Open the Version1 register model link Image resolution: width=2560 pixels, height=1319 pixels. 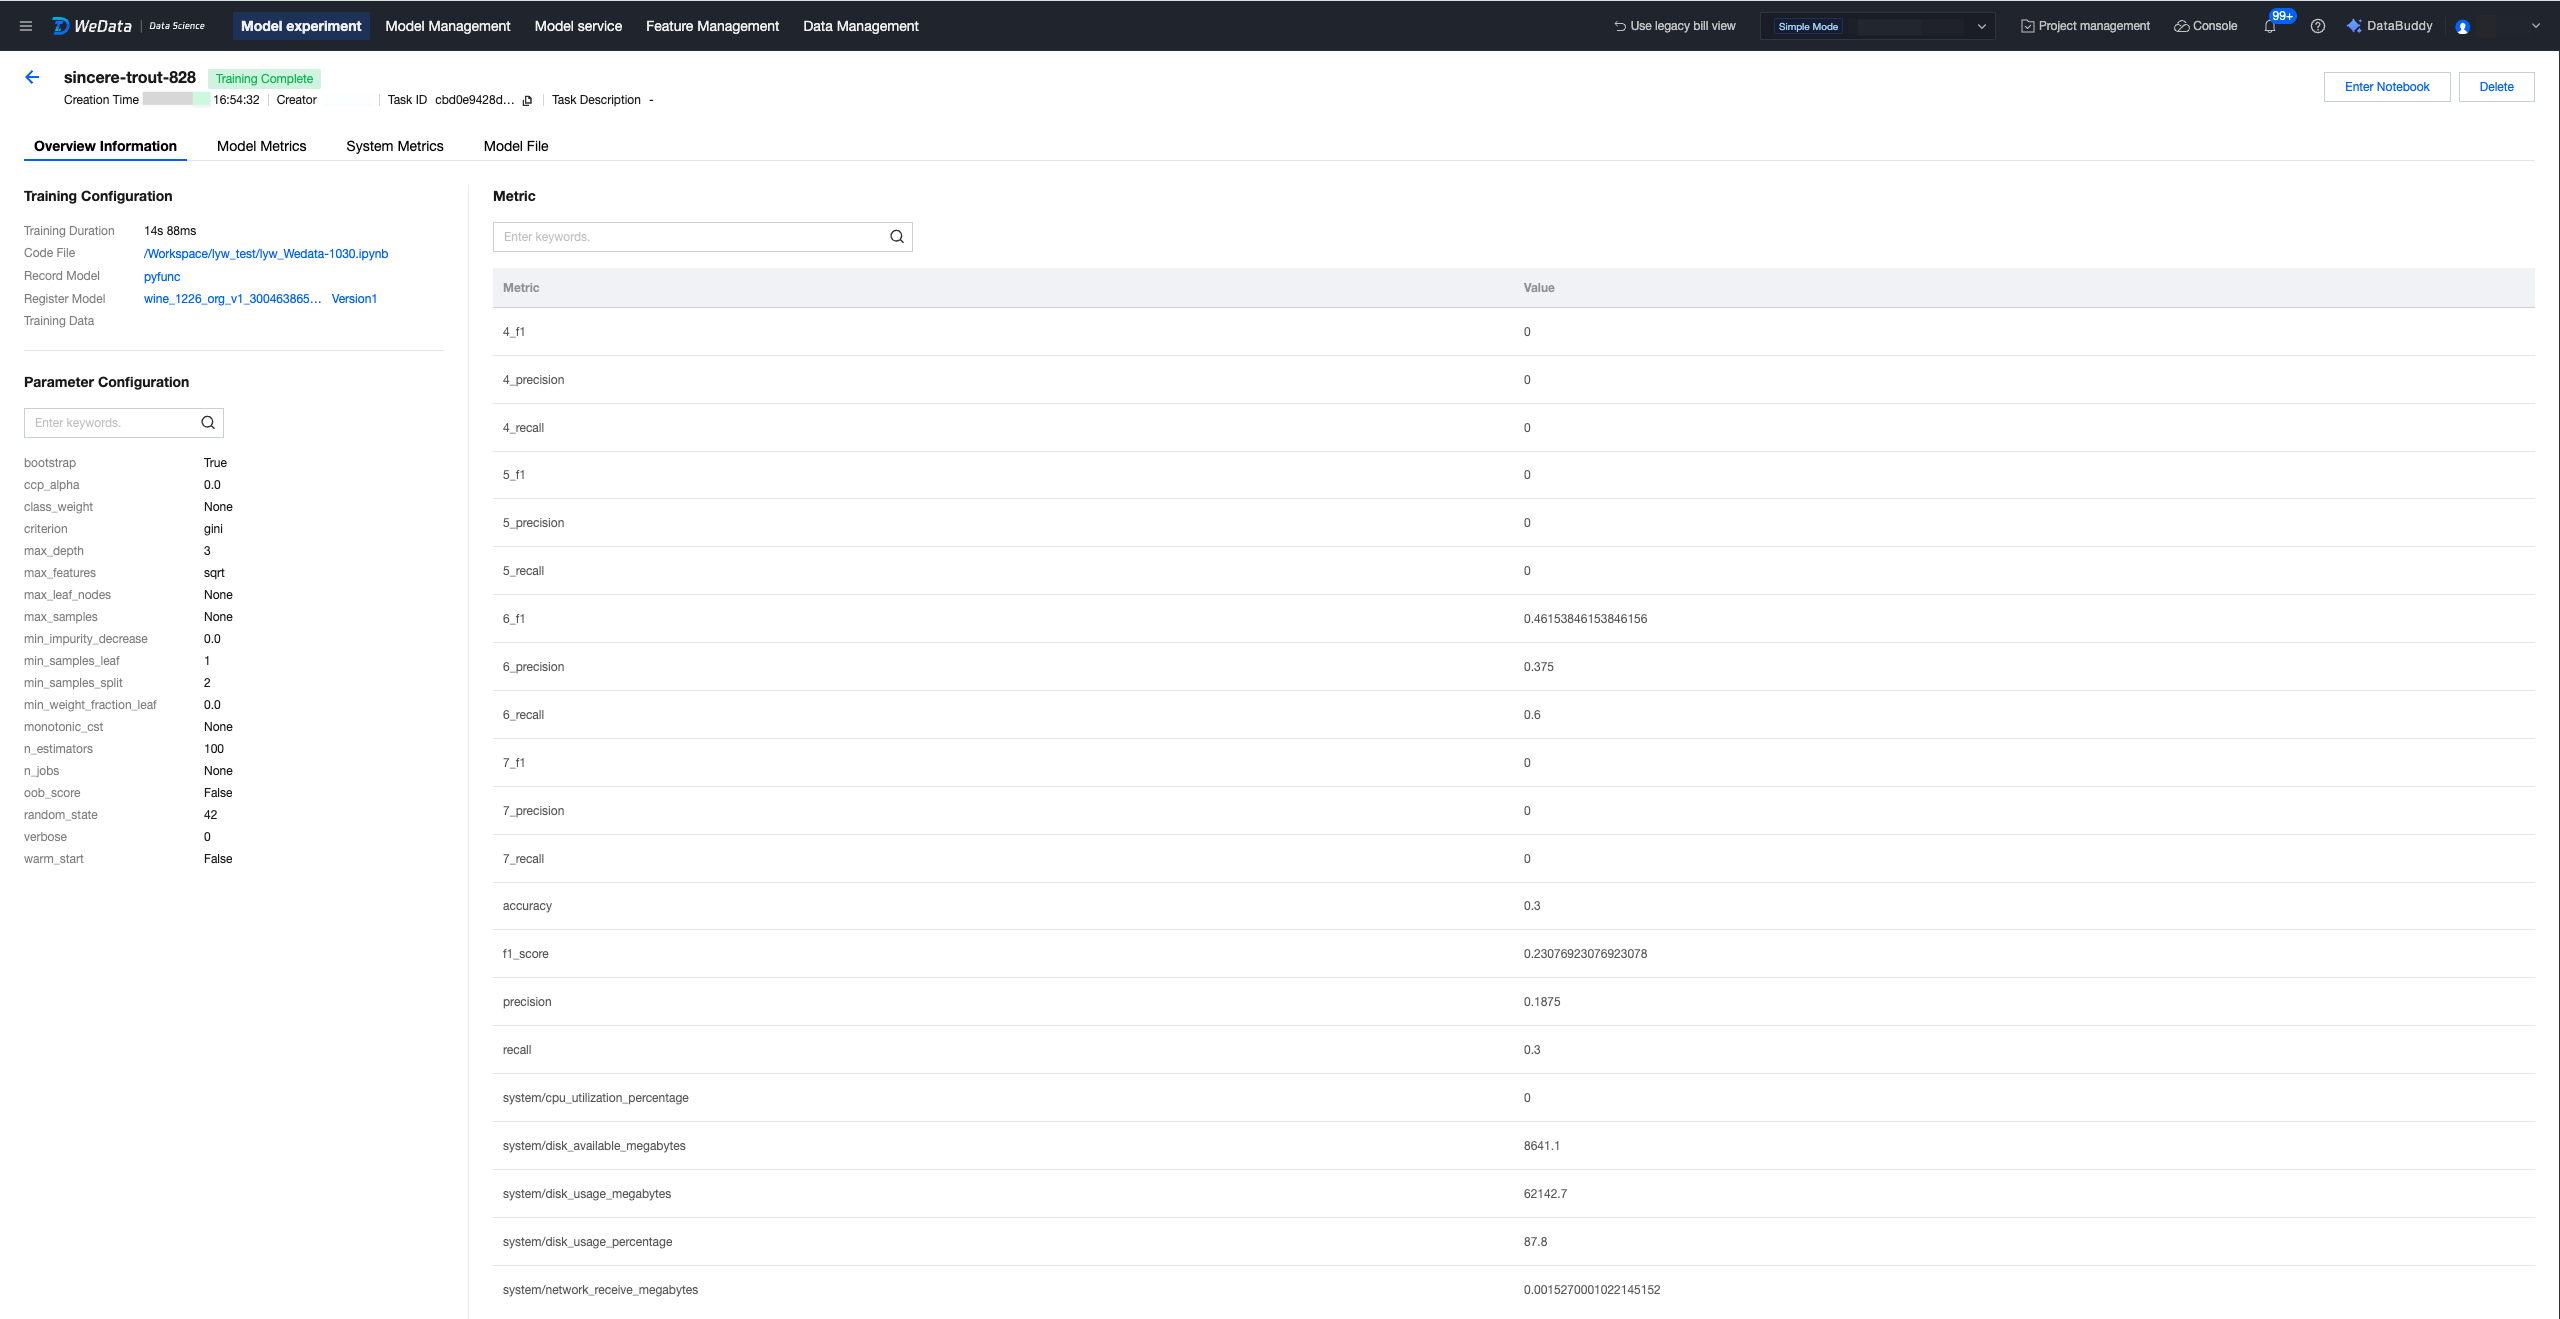(x=354, y=299)
